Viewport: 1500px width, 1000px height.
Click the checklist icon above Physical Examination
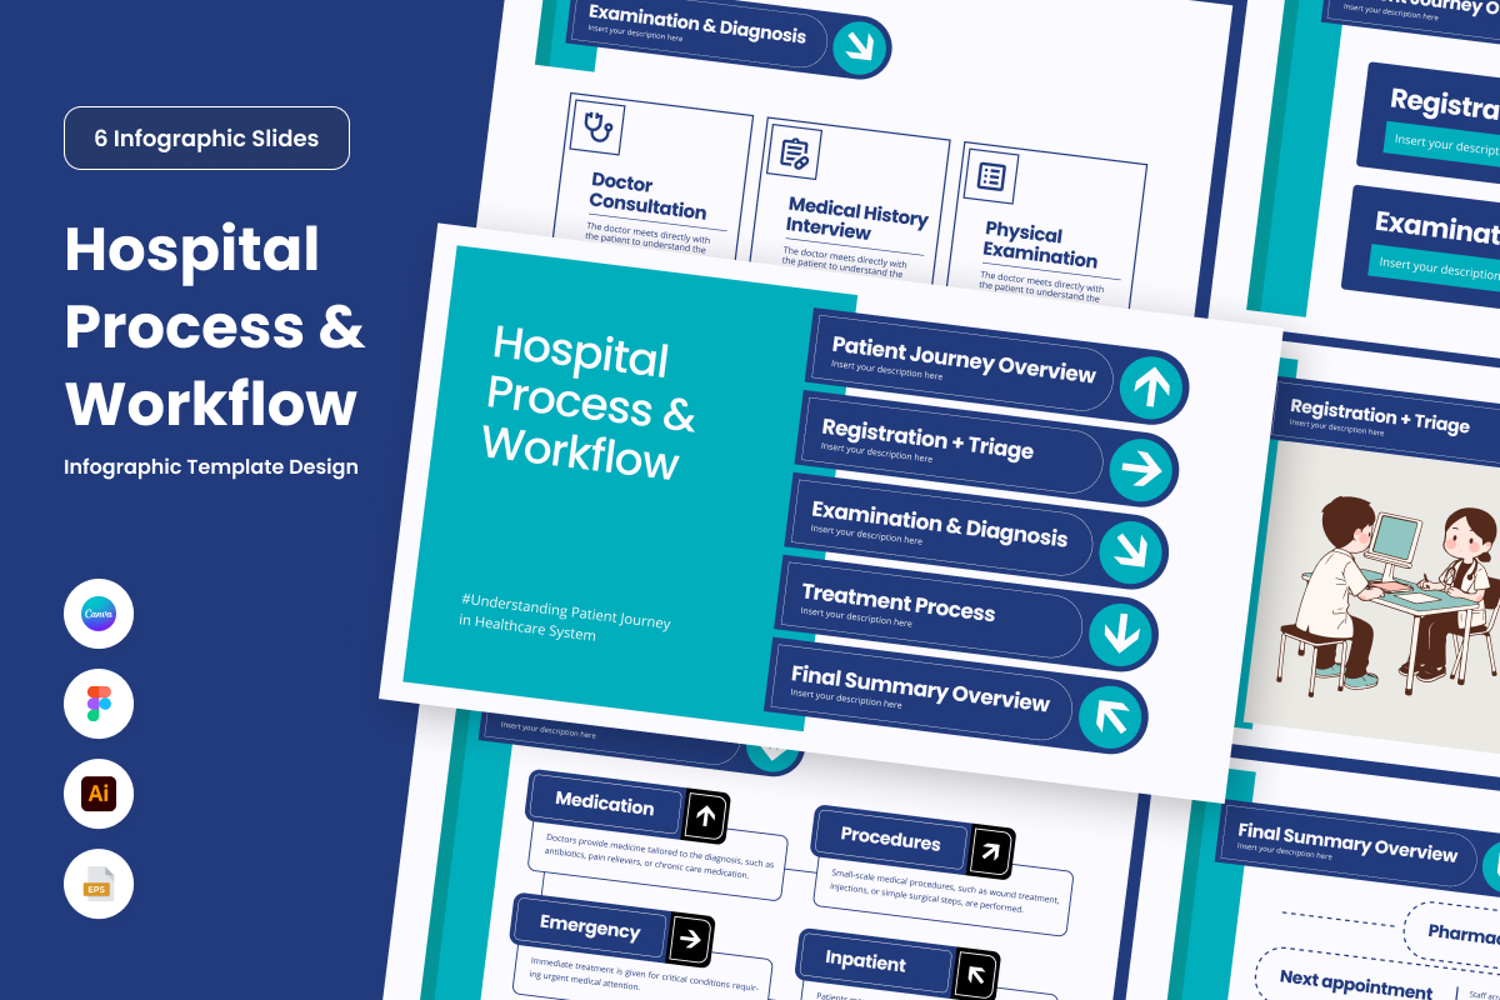pos(991,177)
